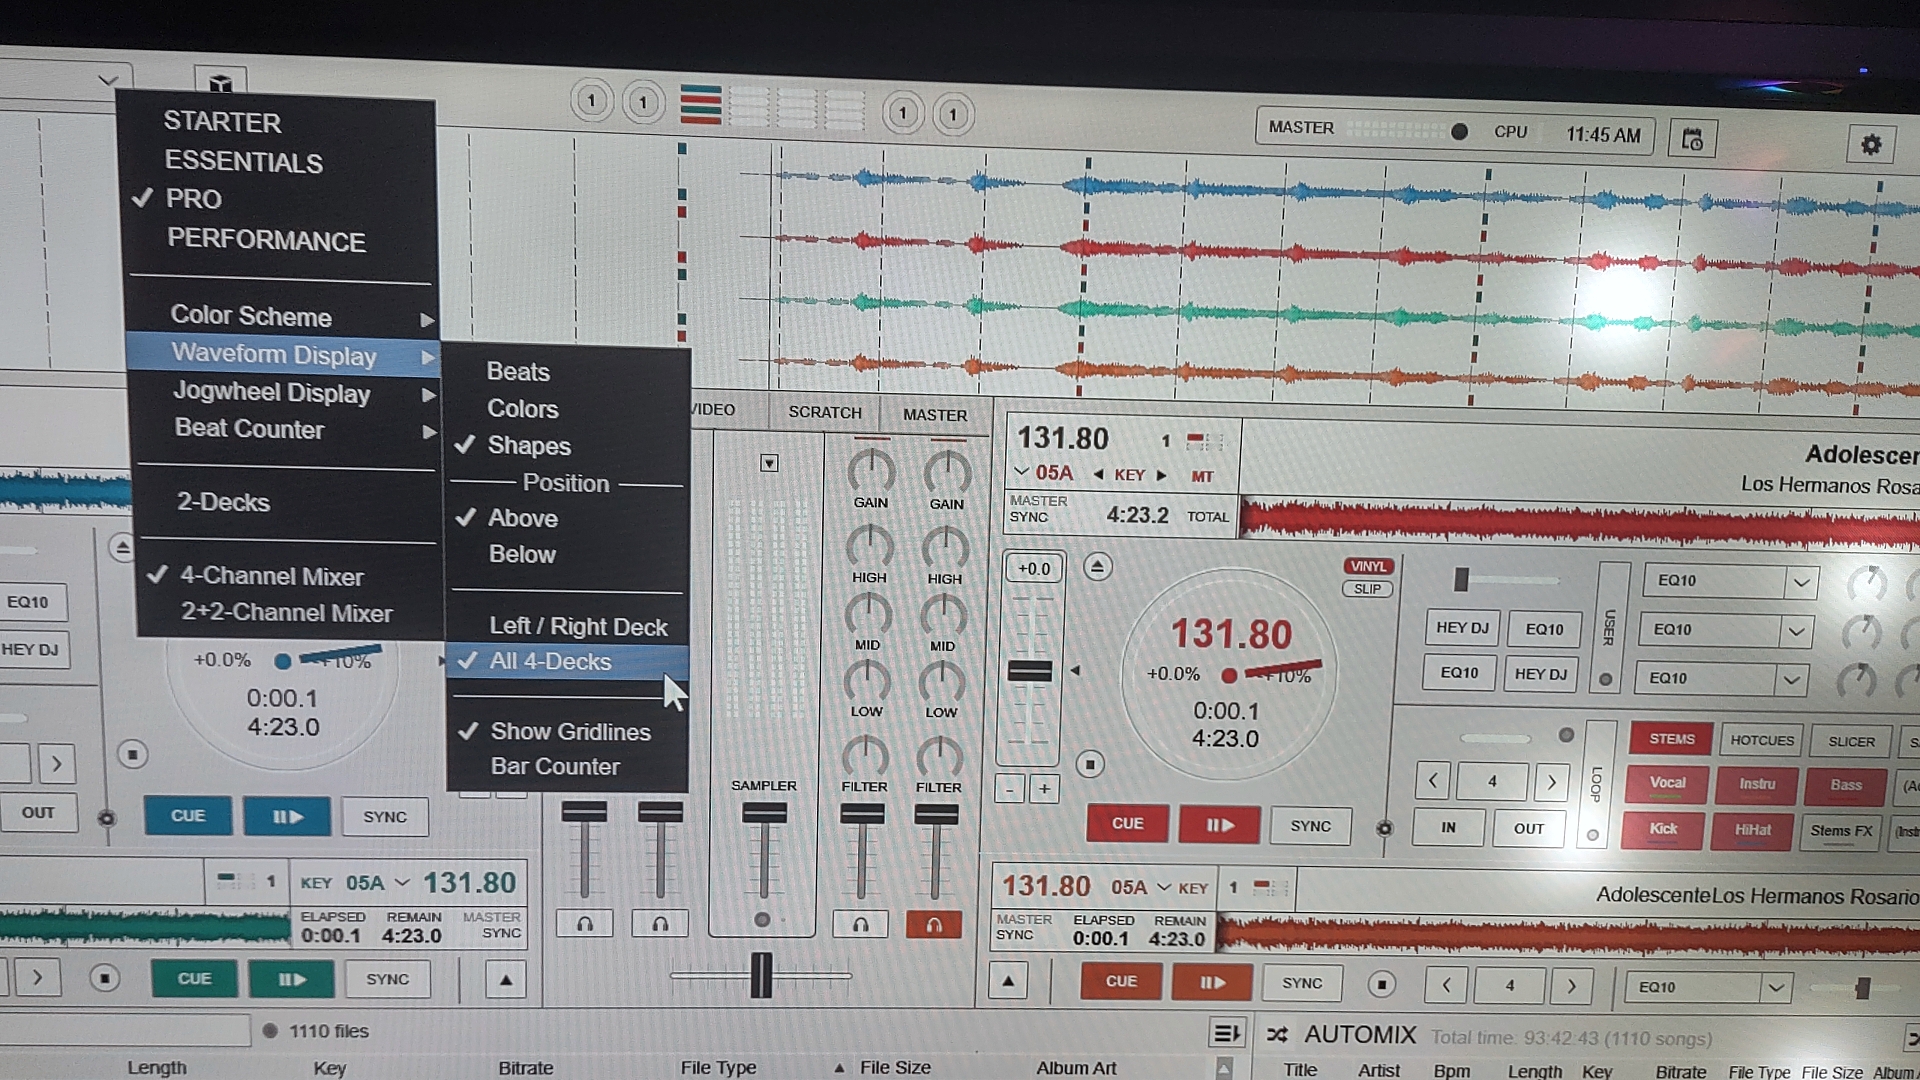The height and width of the screenshot is (1080, 1920).
Task: Click the key left arrow on the right deck
Action: click(1099, 475)
